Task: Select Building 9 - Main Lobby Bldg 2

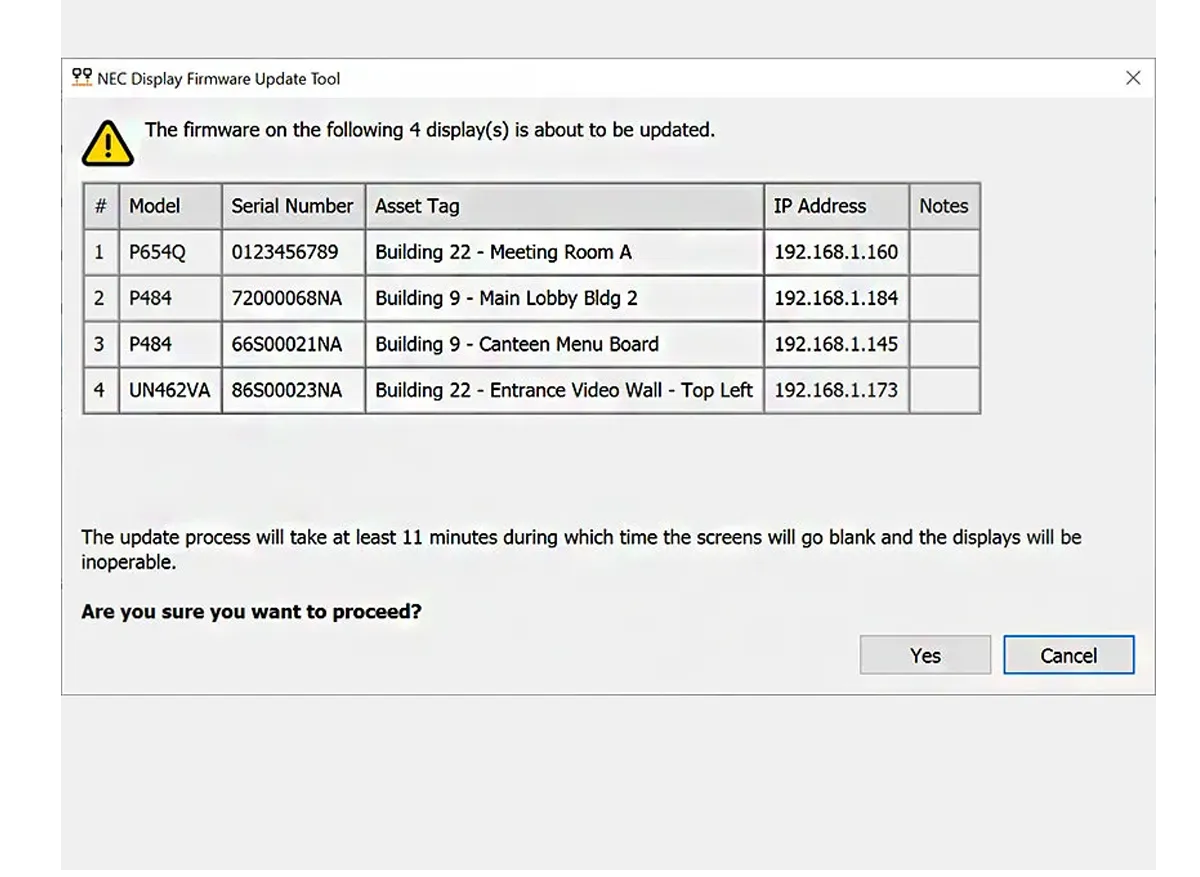Action: click(x=564, y=298)
